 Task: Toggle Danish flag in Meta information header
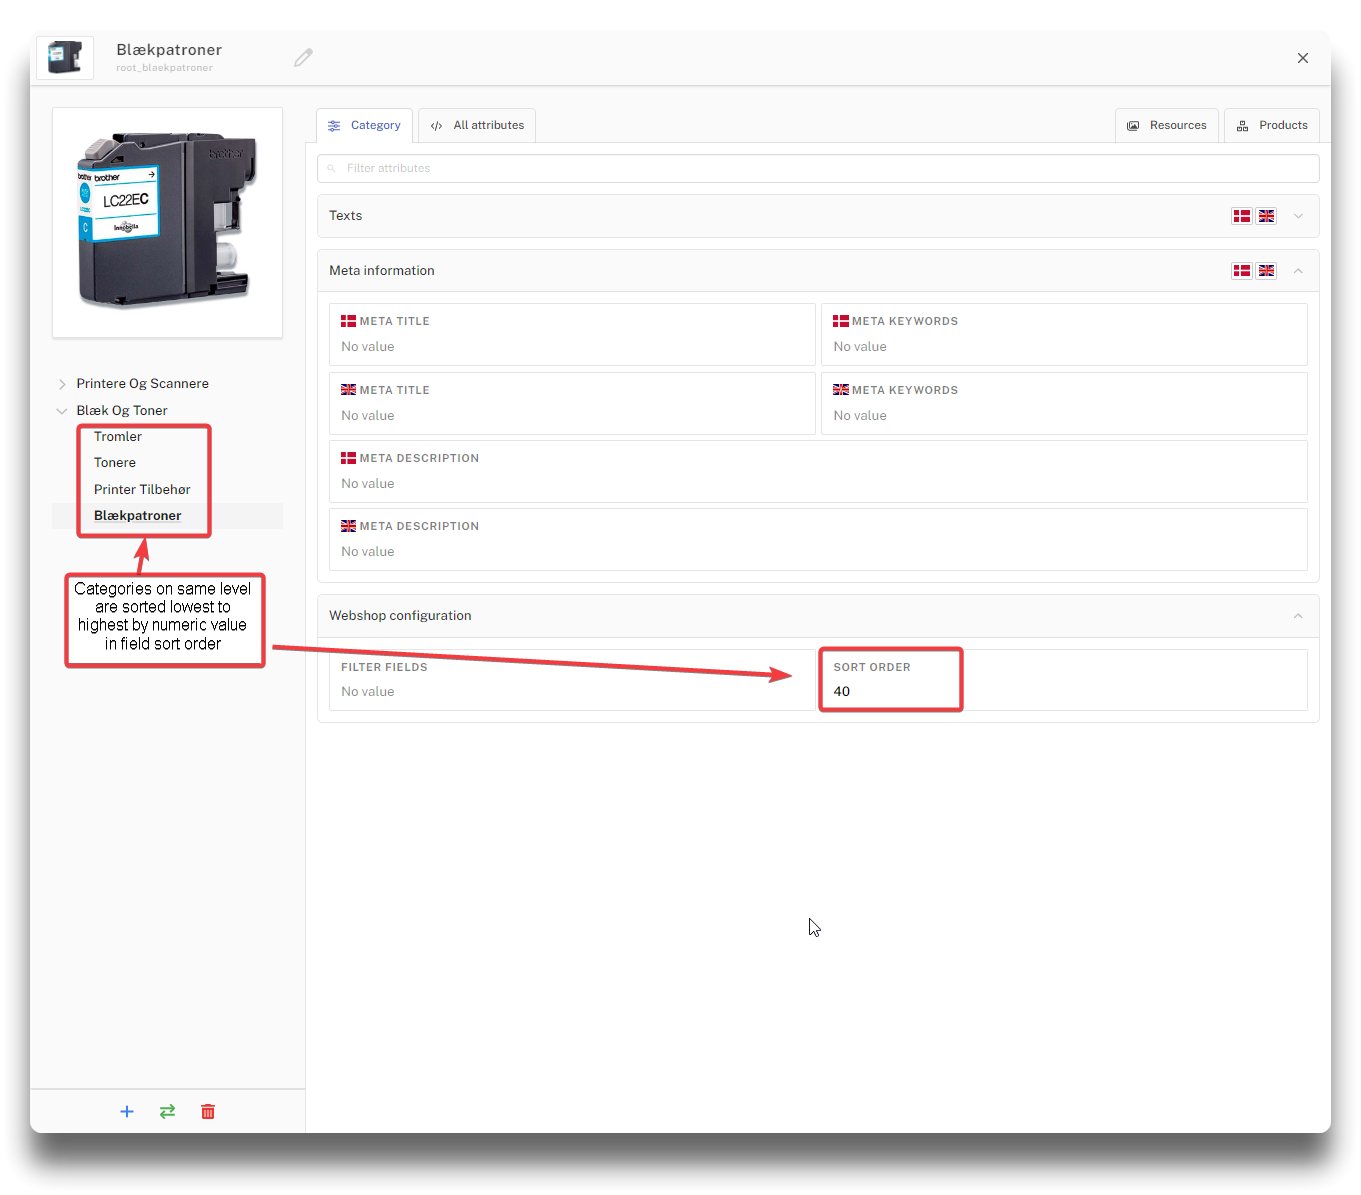click(1241, 271)
